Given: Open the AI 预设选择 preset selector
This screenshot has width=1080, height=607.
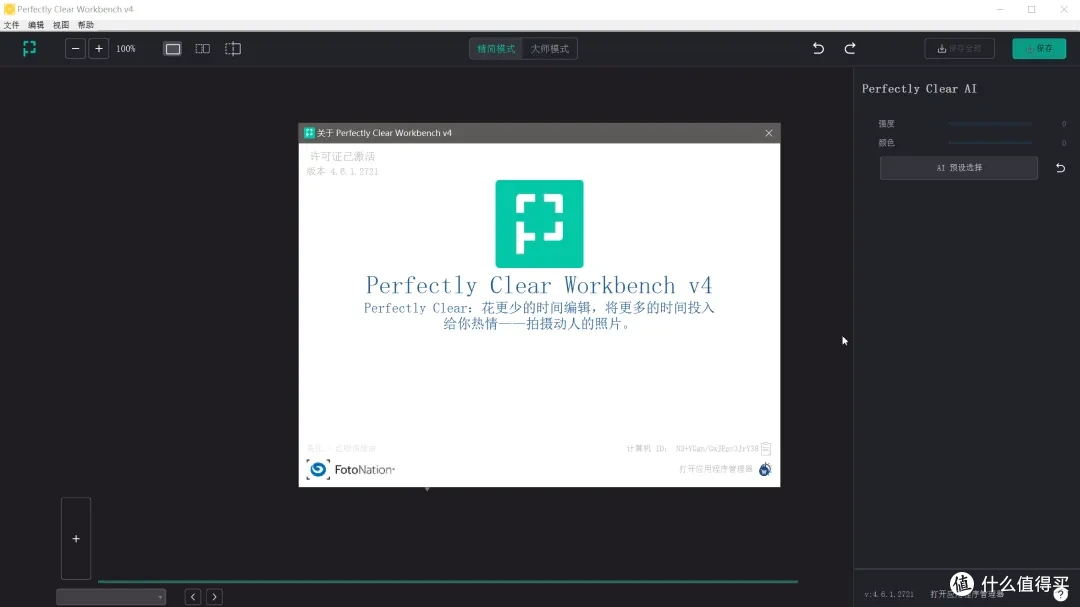Looking at the screenshot, I should [x=959, y=167].
